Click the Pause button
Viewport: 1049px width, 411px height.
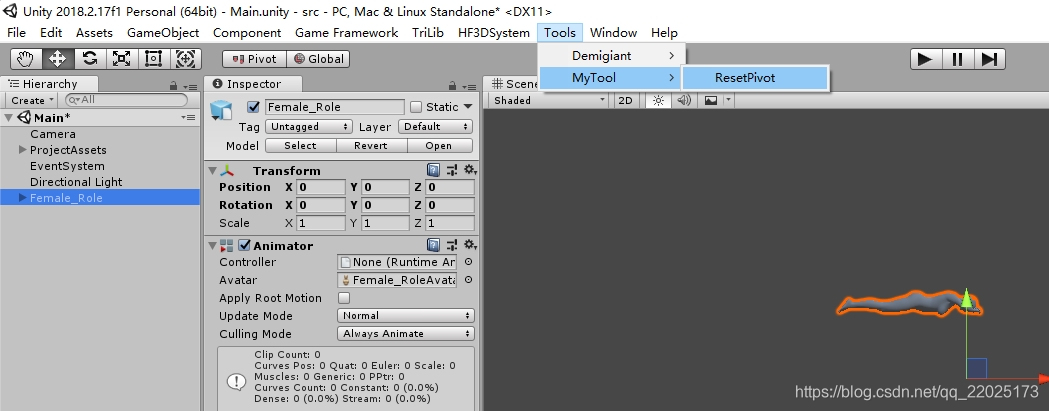point(958,59)
